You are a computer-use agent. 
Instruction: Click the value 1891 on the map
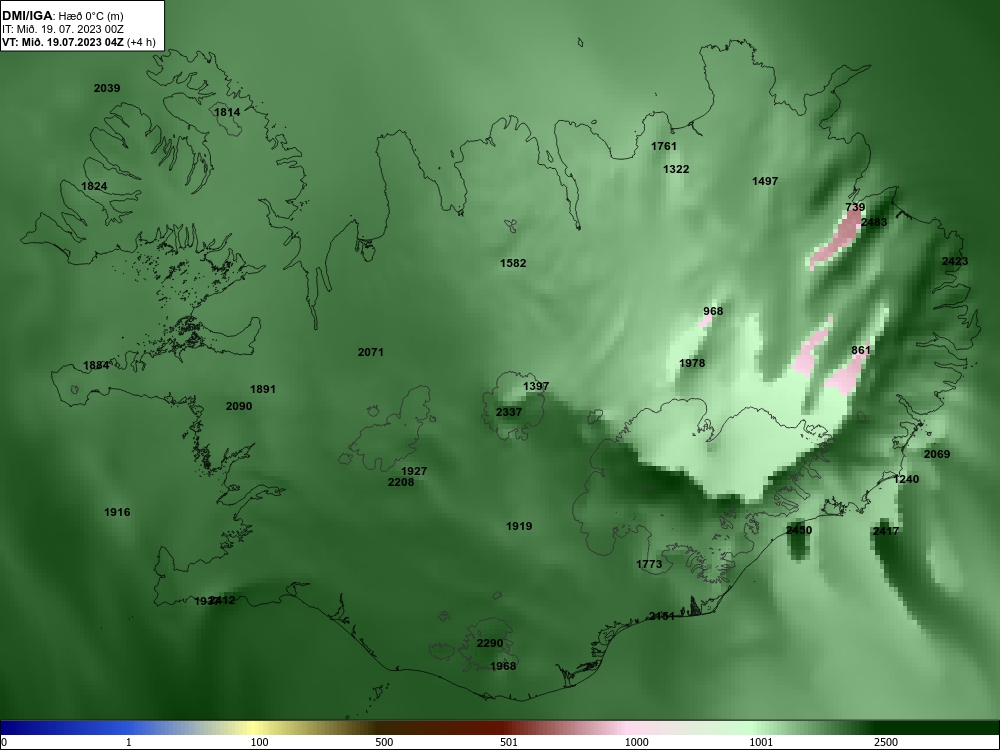262,389
